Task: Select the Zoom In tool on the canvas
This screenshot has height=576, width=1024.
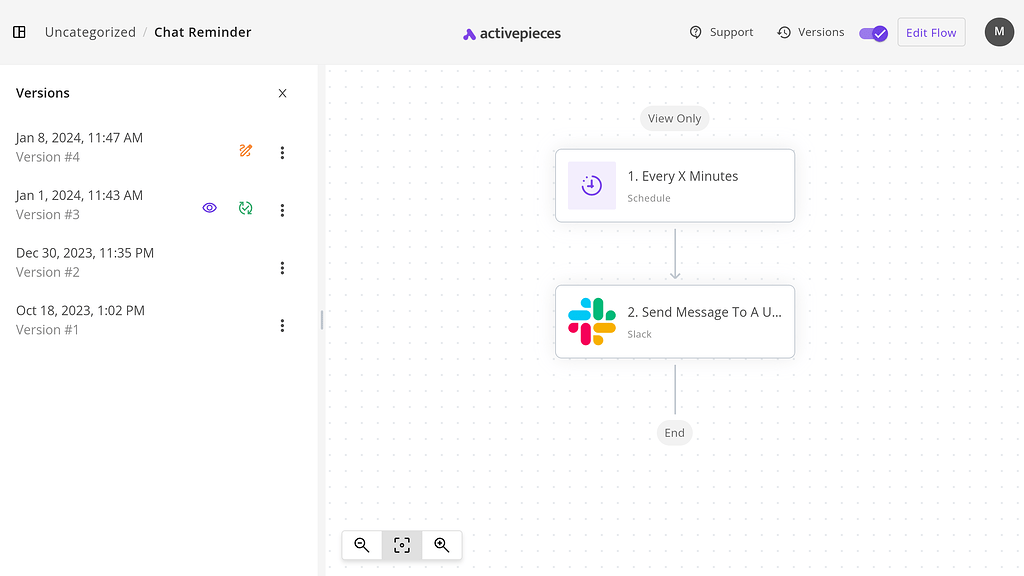Action: coord(441,545)
